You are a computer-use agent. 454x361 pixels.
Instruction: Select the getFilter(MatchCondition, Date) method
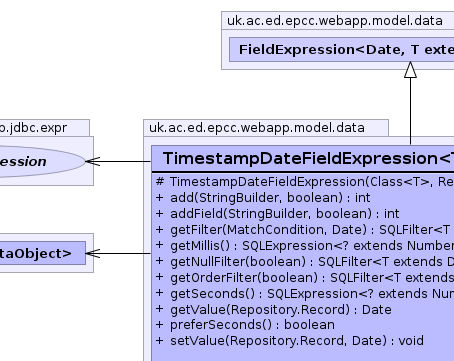(x=305, y=230)
